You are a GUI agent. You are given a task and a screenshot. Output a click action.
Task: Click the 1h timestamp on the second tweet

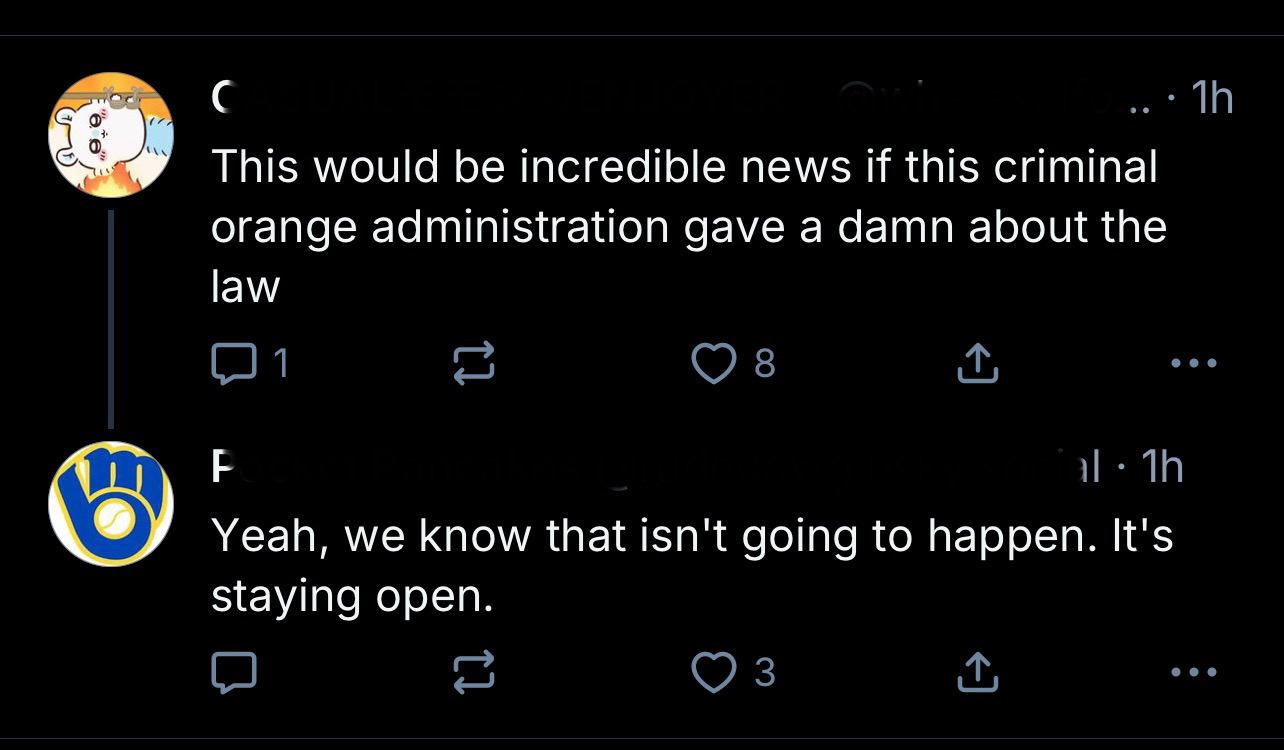coord(1162,467)
